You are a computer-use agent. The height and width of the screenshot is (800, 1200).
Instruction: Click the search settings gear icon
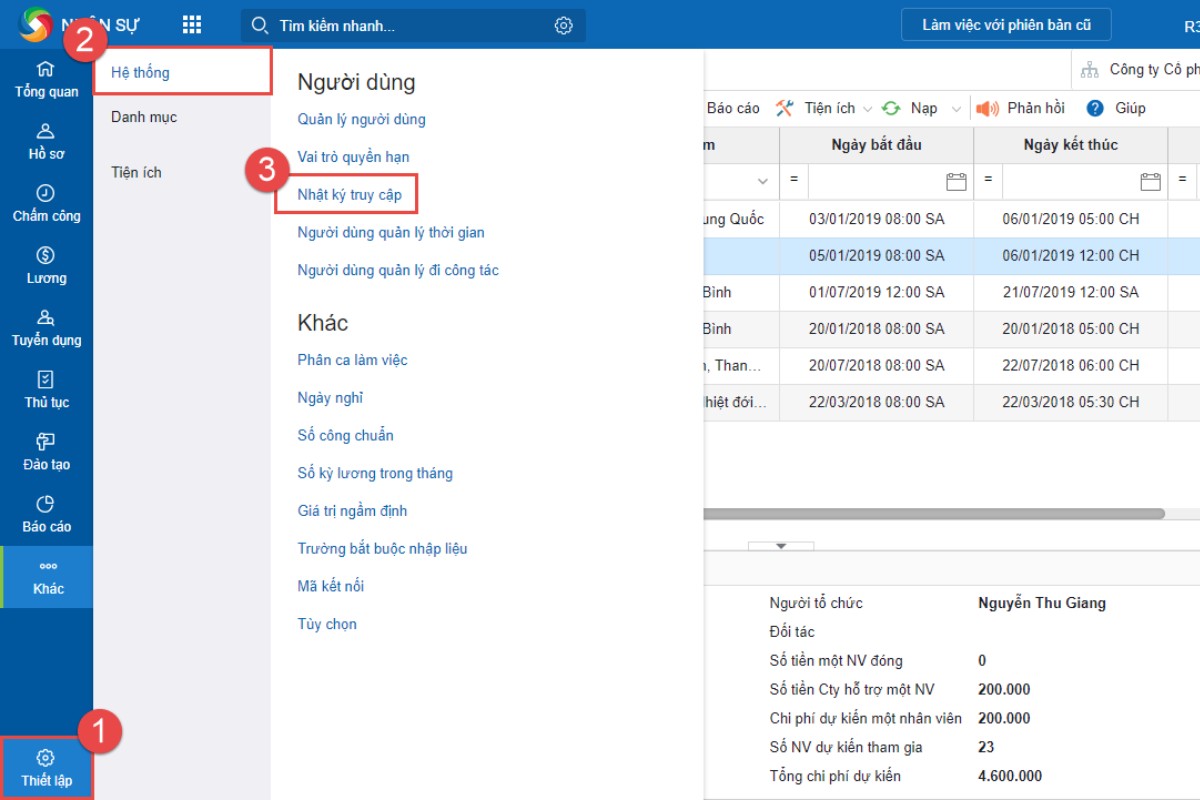tap(564, 26)
